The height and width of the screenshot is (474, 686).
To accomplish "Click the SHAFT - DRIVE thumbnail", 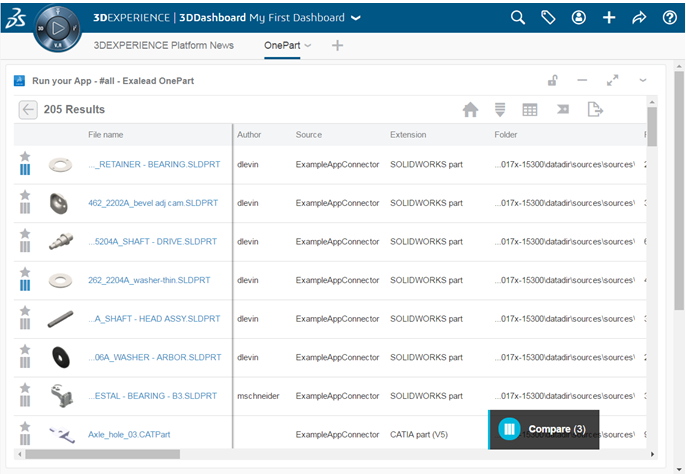I will tap(61, 241).
